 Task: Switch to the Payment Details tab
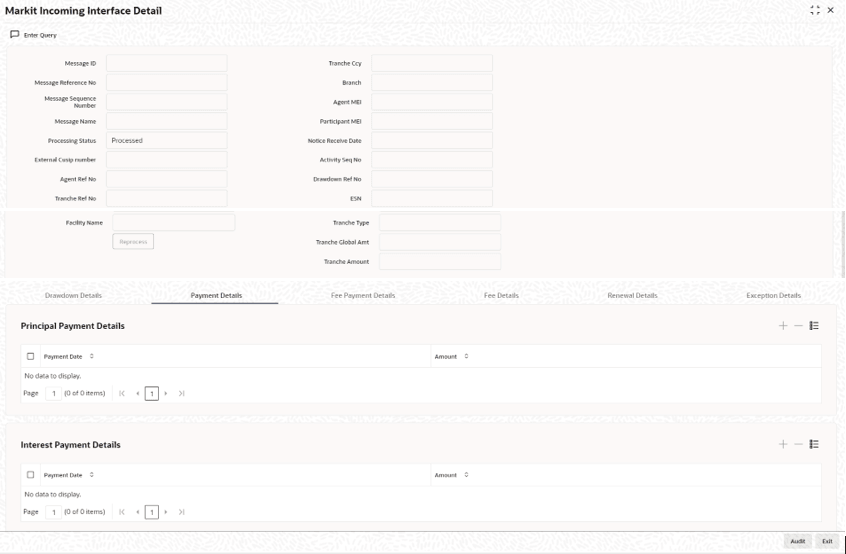pos(216,296)
